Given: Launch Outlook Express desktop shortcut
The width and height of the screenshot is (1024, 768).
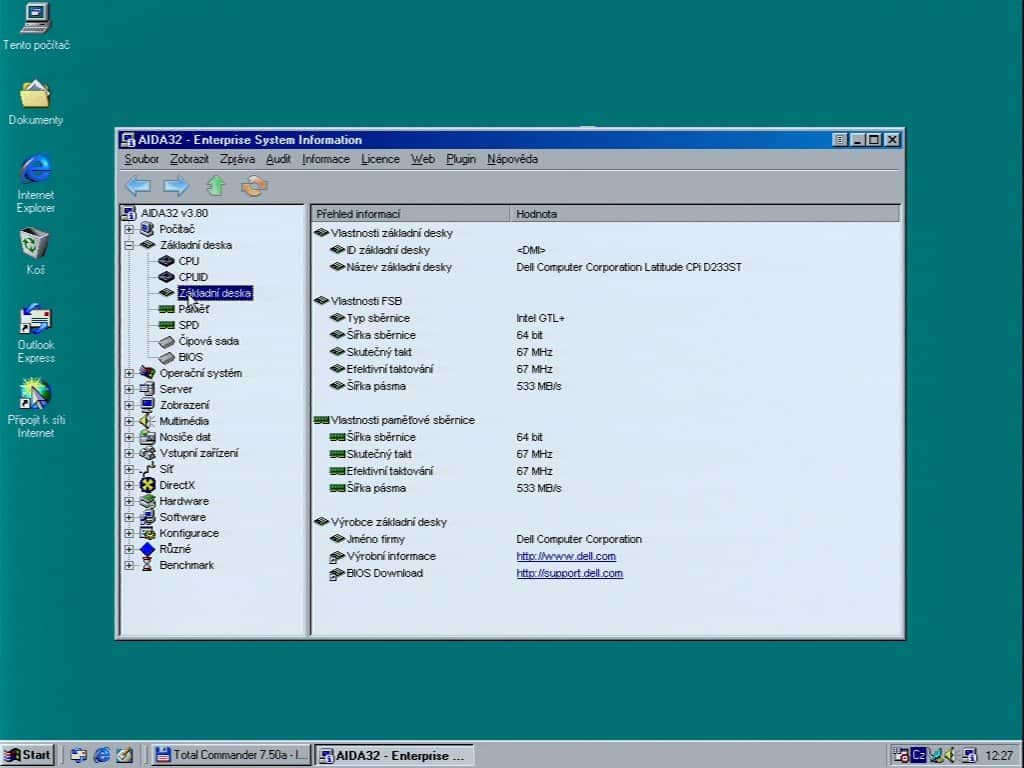Looking at the screenshot, I should (36, 334).
